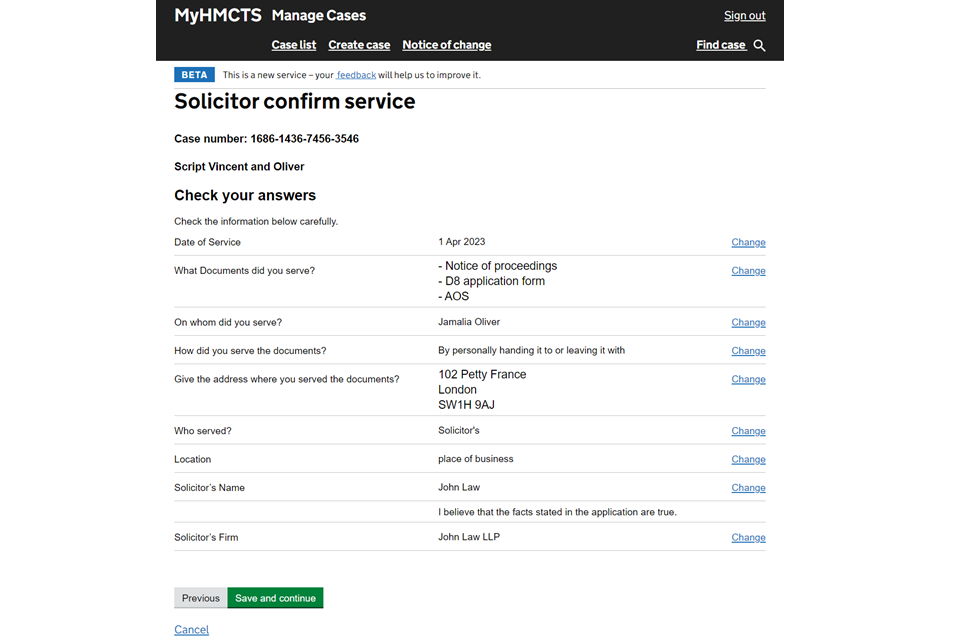Change the Solicitor's Name answer
Viewport: 960px width, 640px height.
pos(748,488)
